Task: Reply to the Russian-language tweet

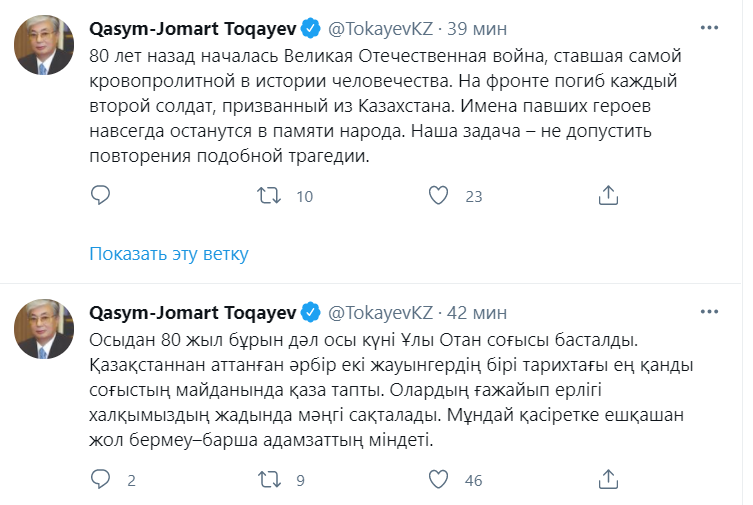Action: pyautogui.click(x=100, y=196)
